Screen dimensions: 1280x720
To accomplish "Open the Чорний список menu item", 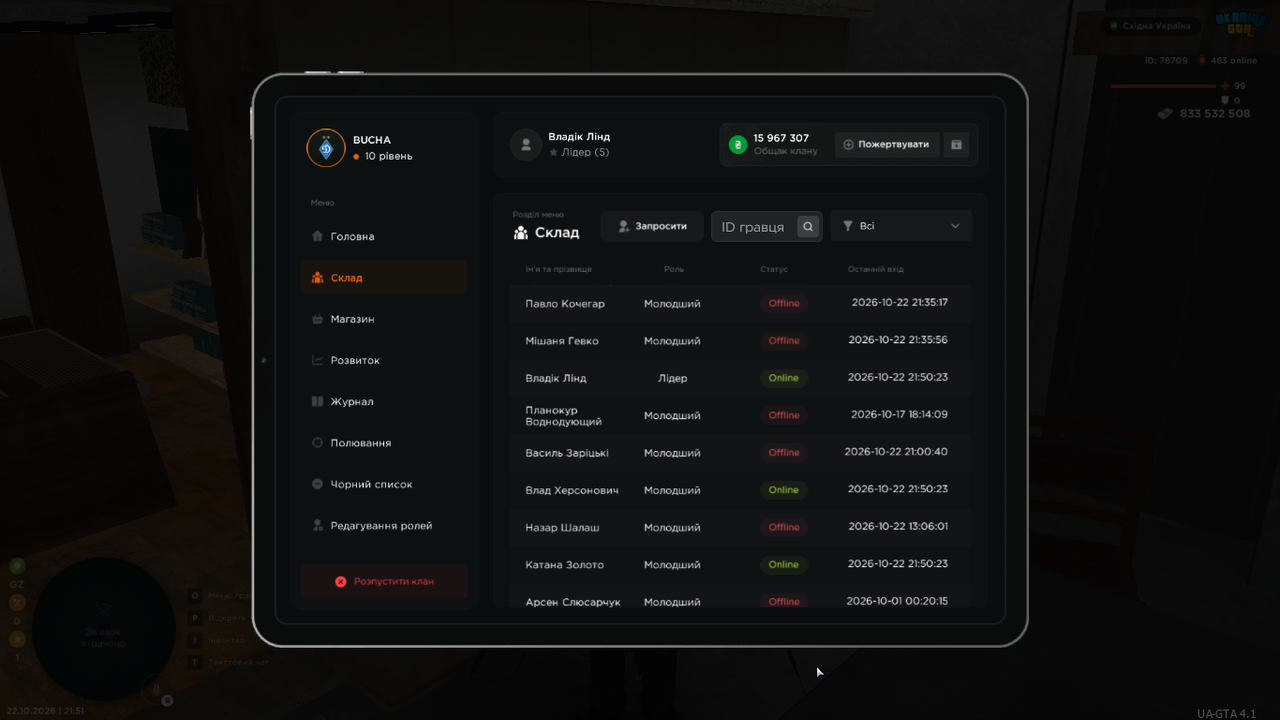I will point(384,484).
